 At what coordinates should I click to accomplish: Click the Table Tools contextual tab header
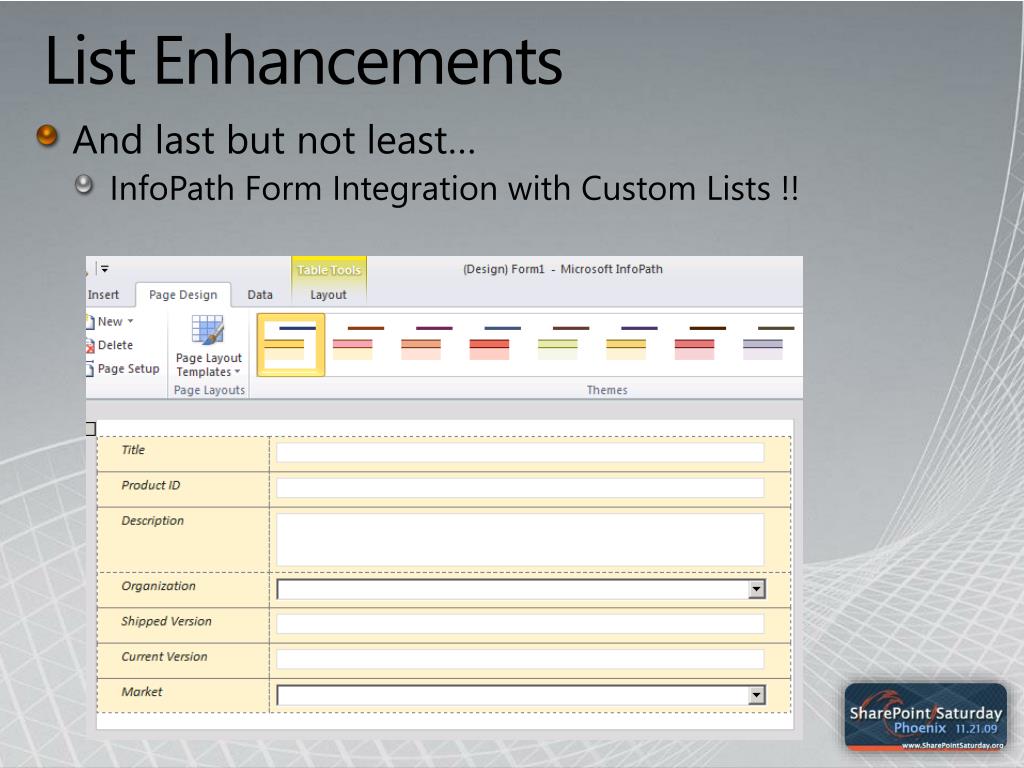(329, 270)
